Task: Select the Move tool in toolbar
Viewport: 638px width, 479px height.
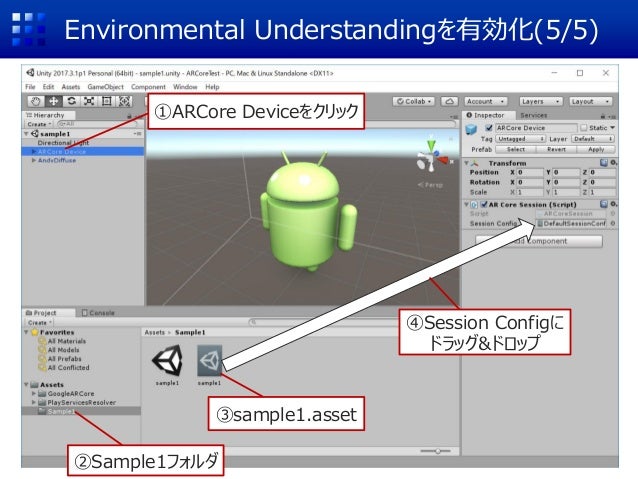Action: tap(54, 101)
